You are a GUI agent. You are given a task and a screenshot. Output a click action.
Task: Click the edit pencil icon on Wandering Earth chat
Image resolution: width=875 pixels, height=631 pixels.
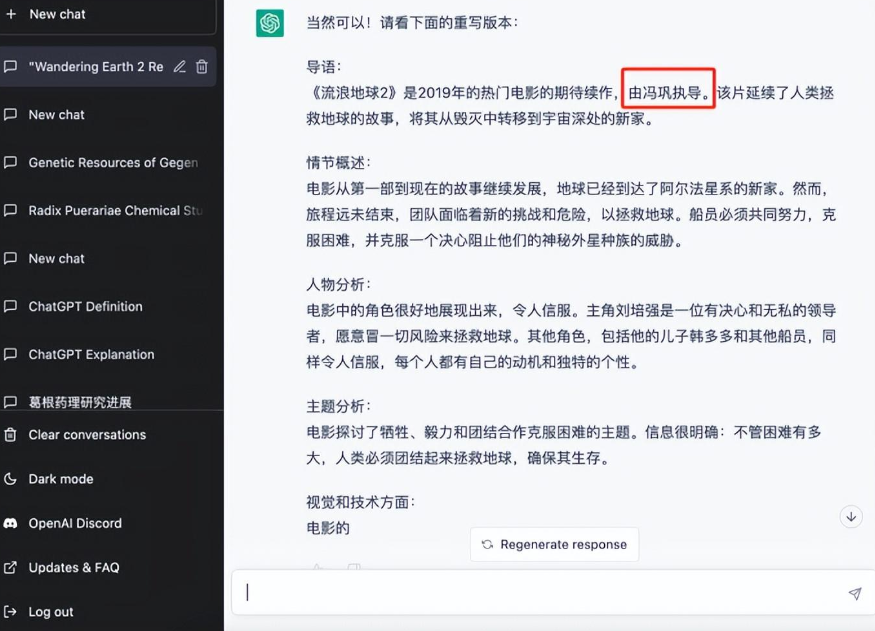[x=180, y=66]
